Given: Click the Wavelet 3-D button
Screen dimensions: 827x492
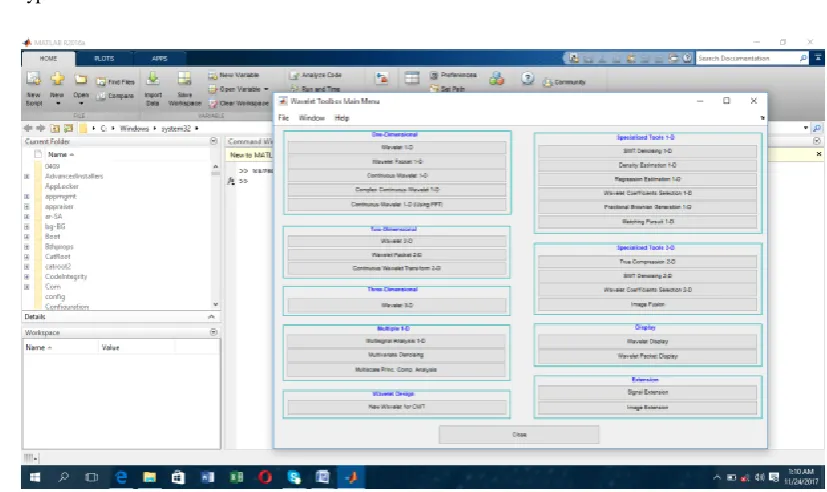Looking at the screenshot, I should [397, 305].
